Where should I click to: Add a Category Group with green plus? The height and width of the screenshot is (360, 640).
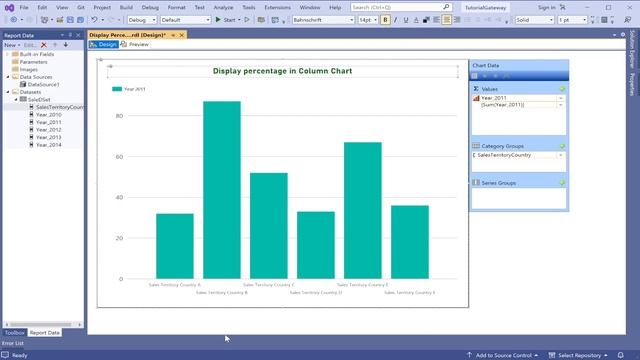click(x=562, y=146)
